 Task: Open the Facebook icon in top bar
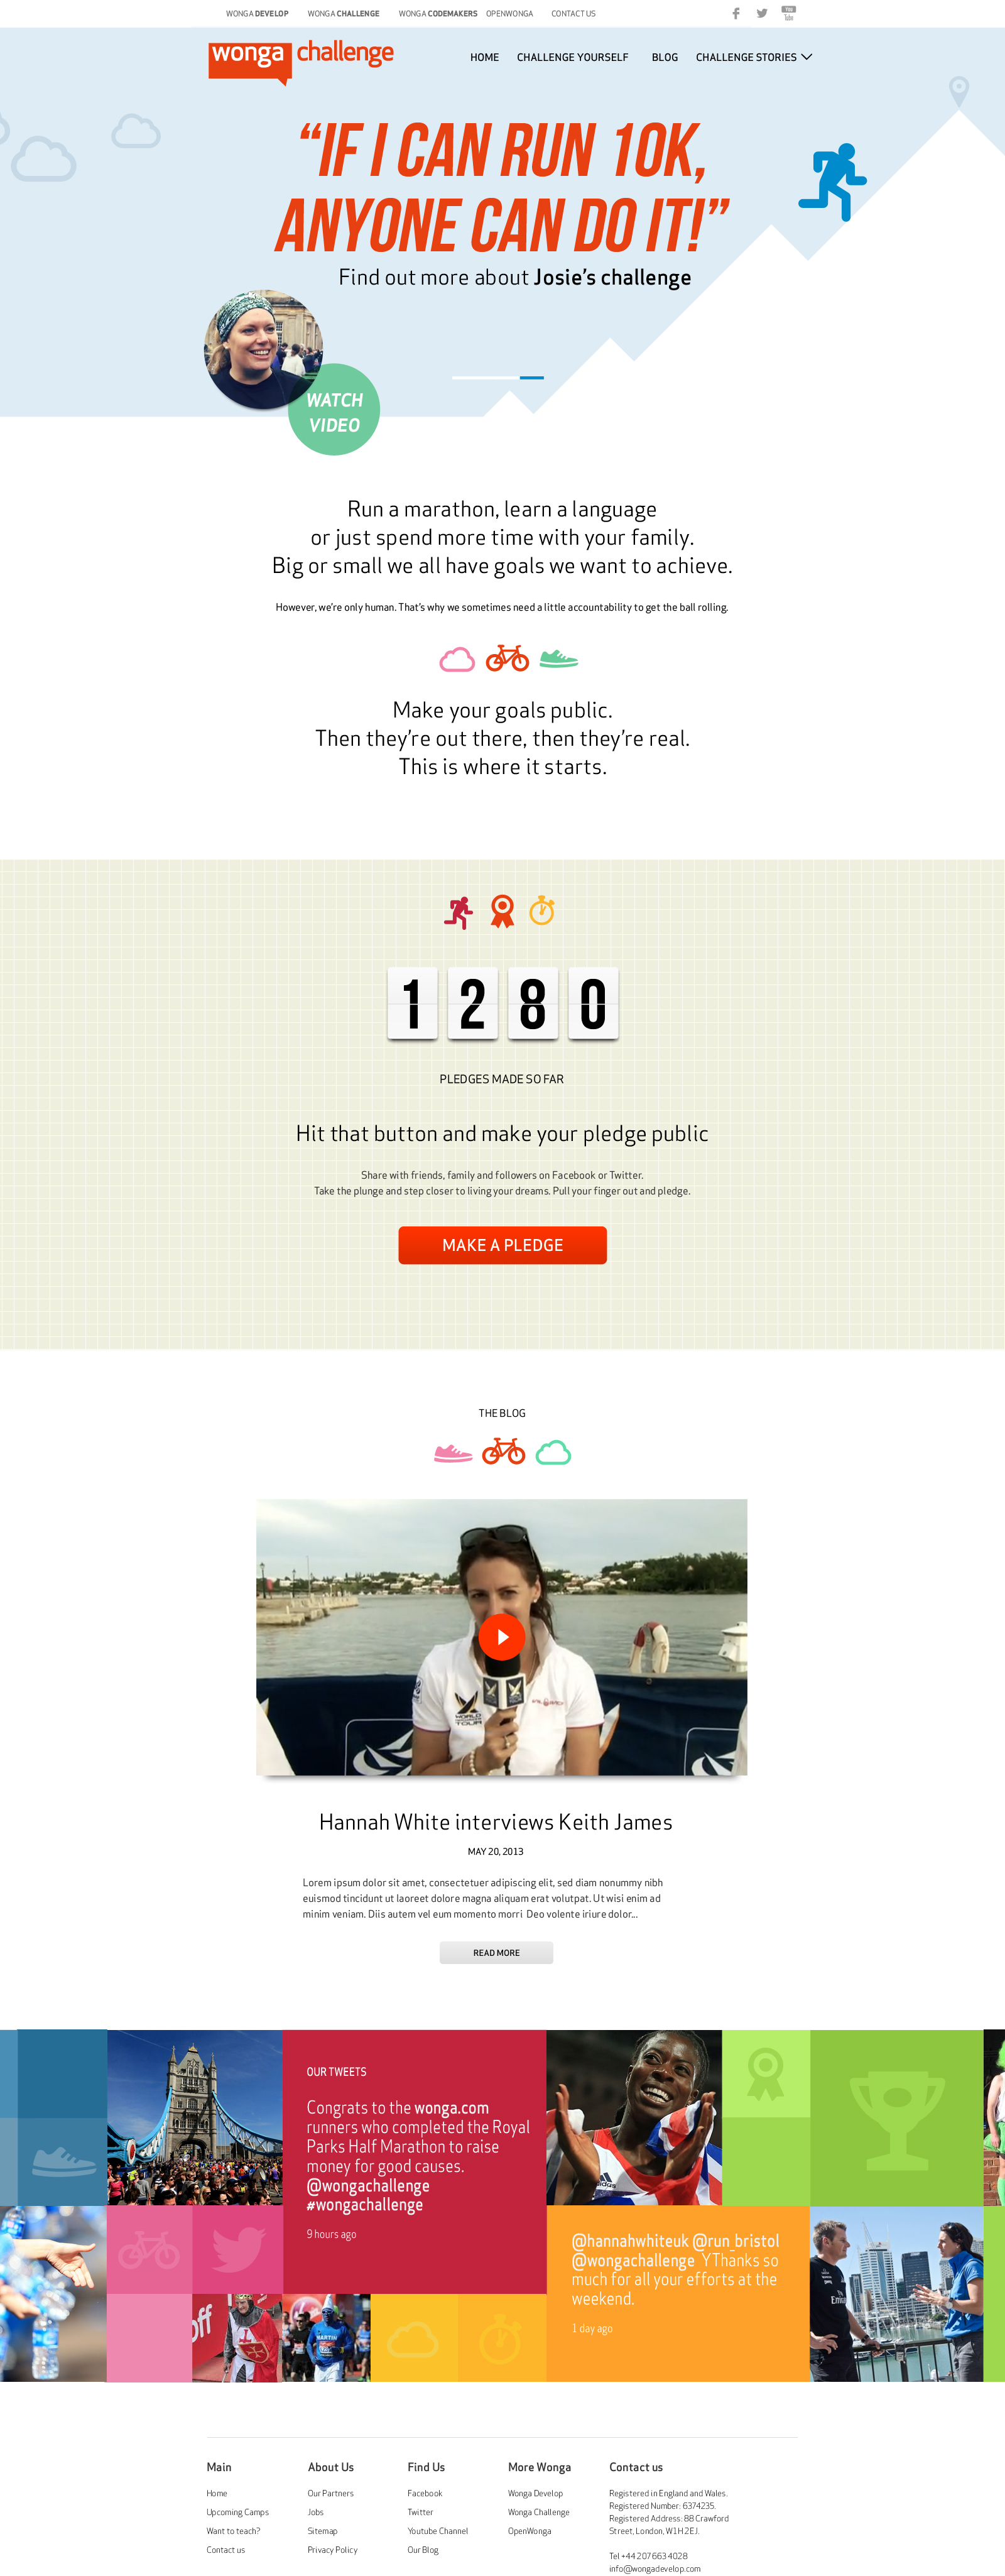pyautogui.click(x=736, y=14)
